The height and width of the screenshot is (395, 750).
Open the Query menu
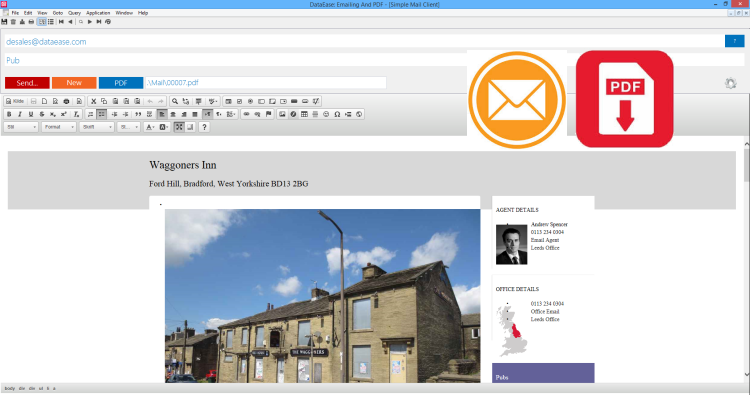click(74, 13)
